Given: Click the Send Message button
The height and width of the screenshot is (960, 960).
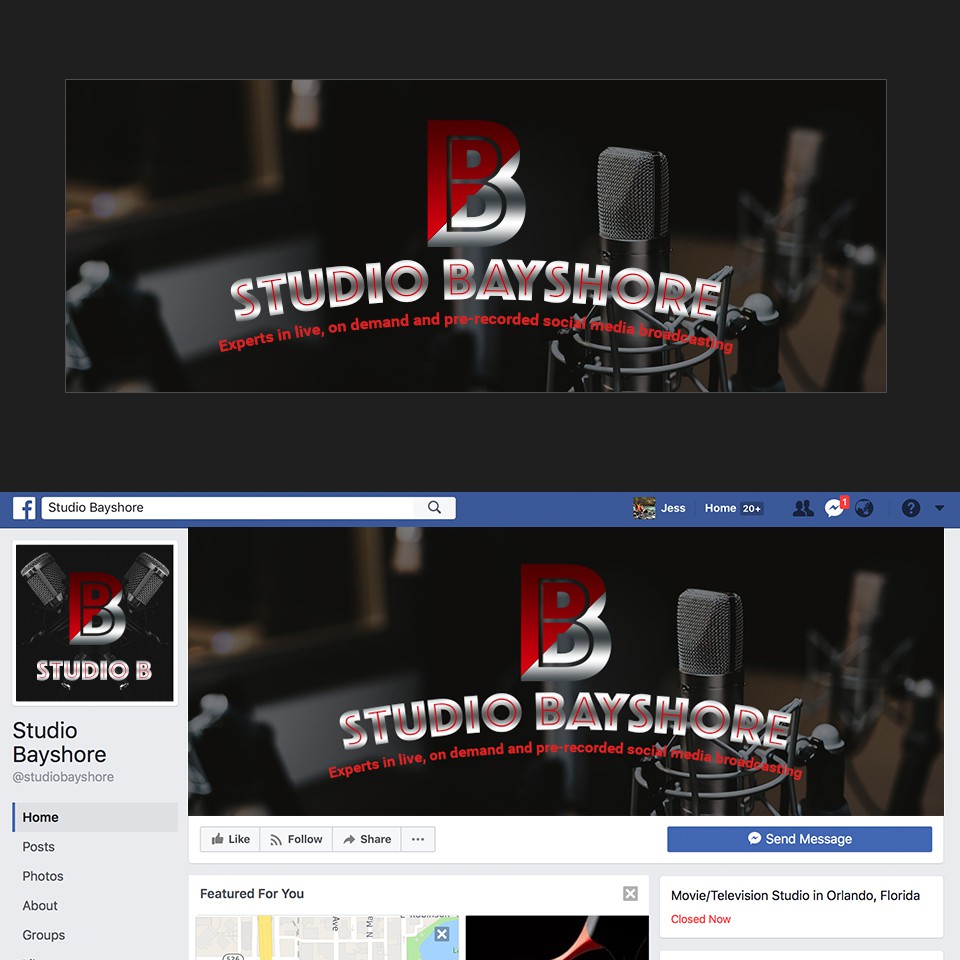Looking at the screenshot, I should (x=800, y=839).
